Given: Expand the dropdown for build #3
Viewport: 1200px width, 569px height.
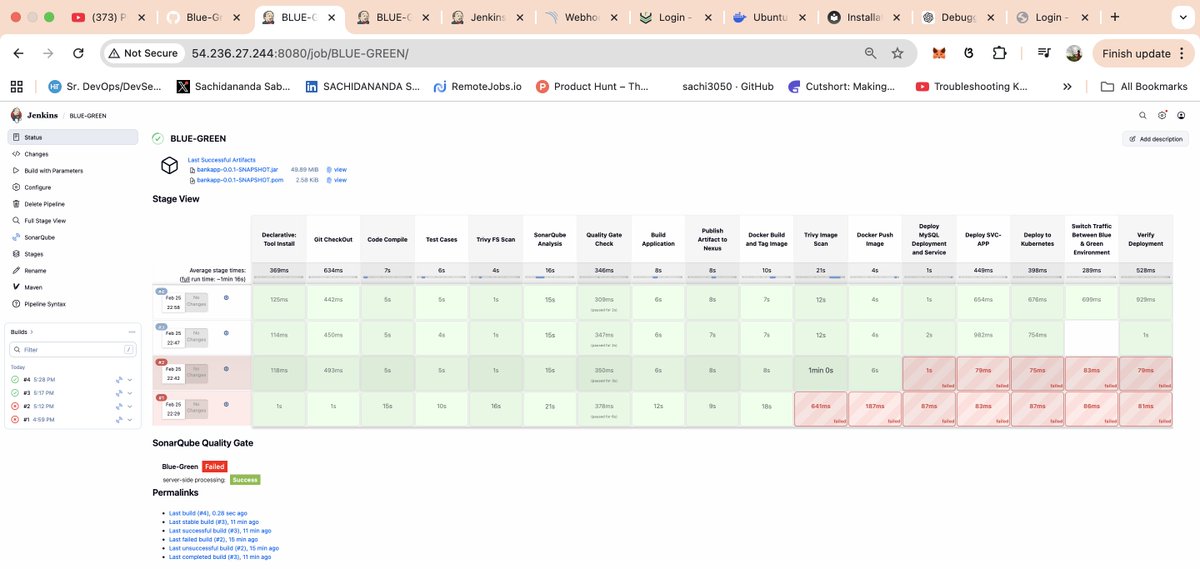Looking at the screenshot, I should click(130, 393).
